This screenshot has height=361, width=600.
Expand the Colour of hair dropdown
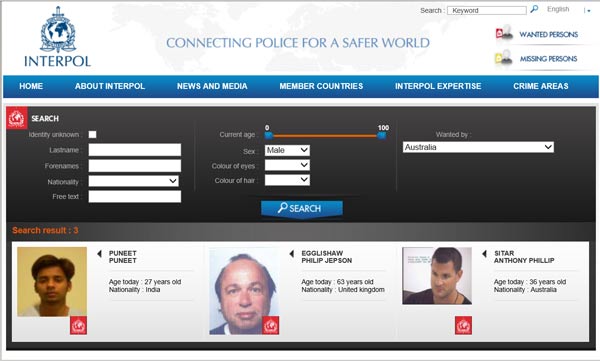pyautogui.click(x=287, y=180)
